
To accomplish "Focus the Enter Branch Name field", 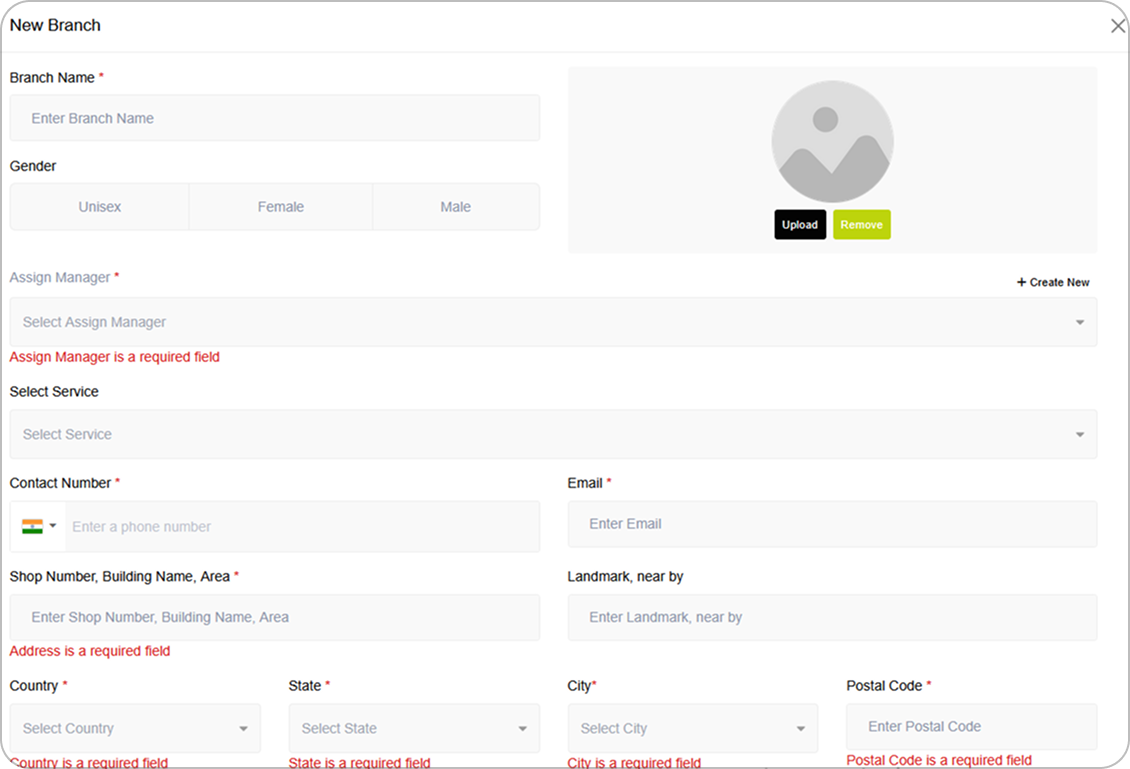I will (x=275, y=118).
